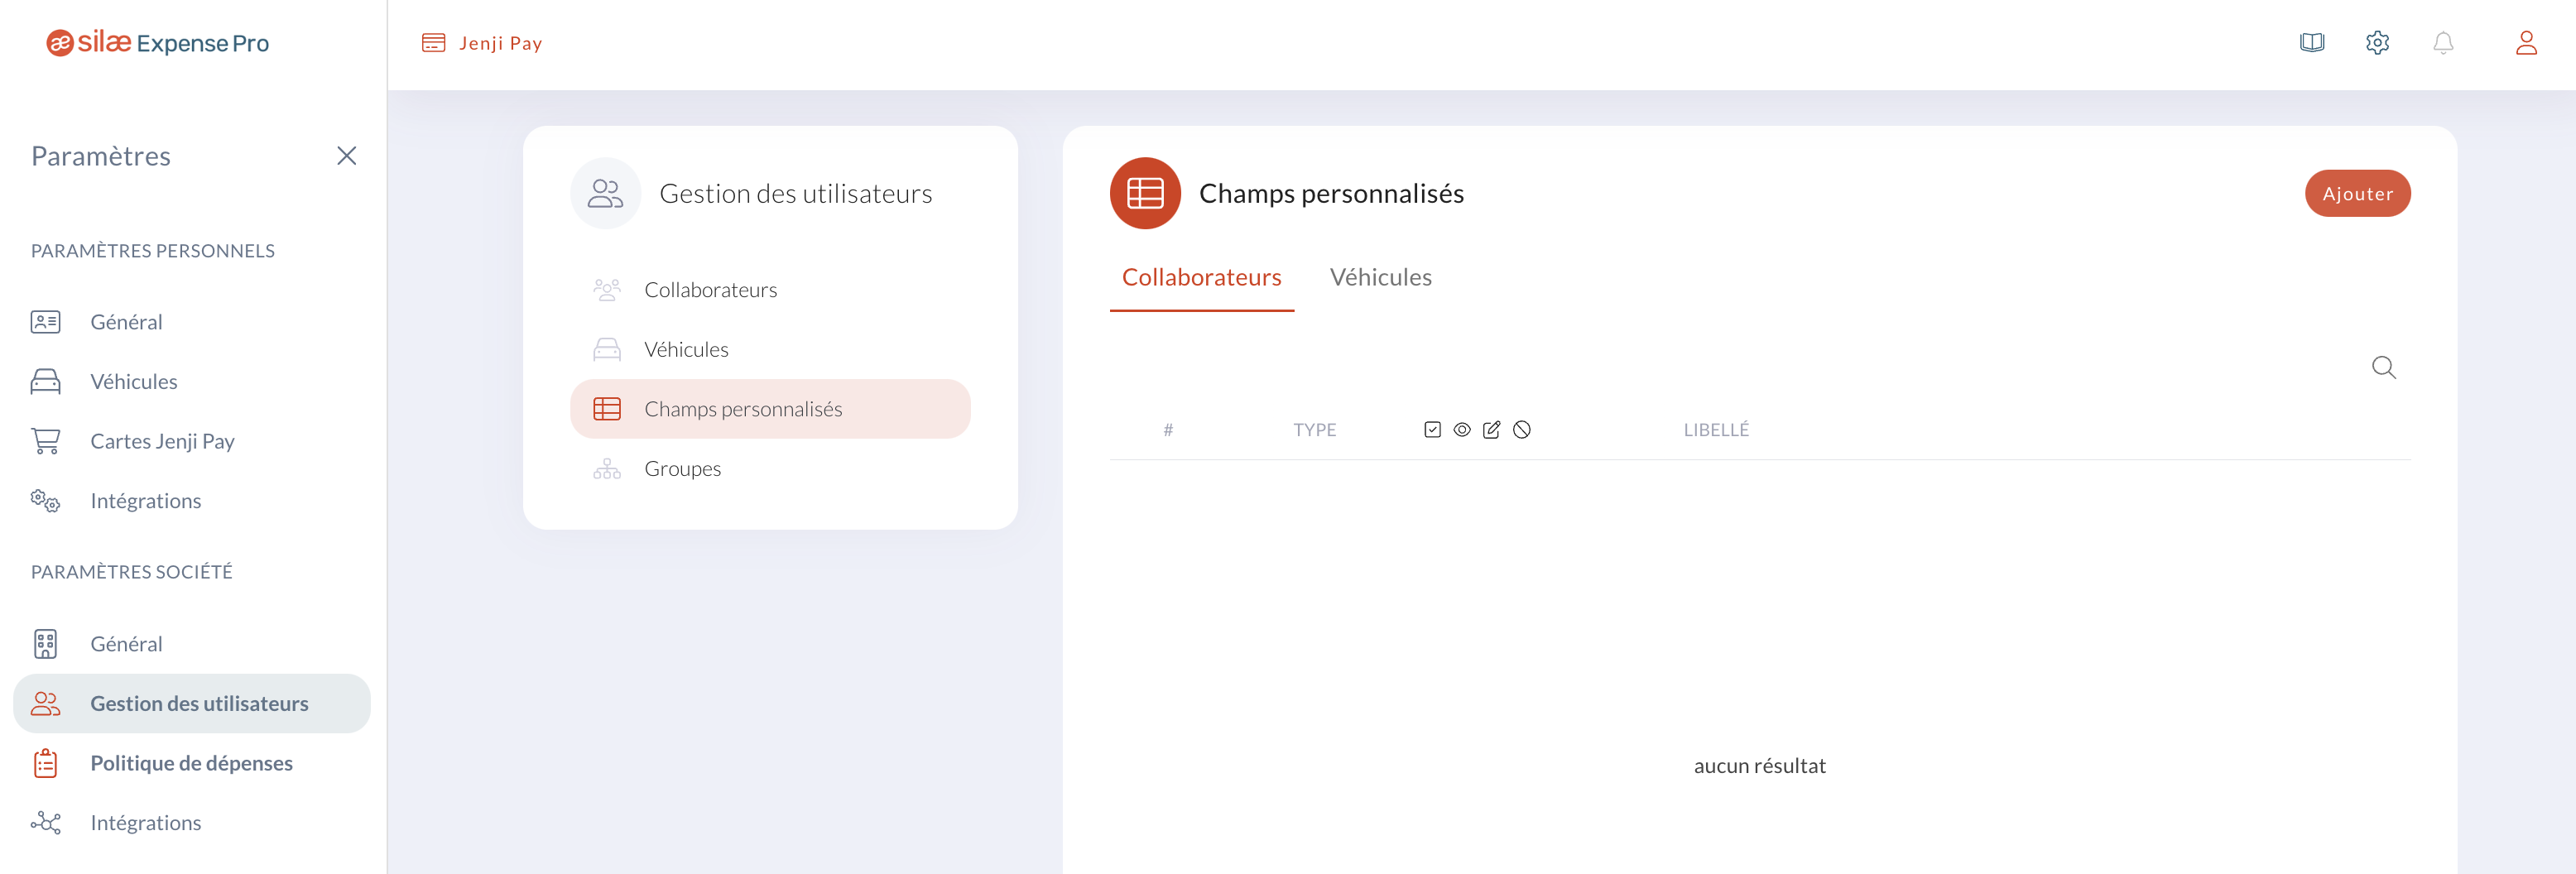
Task: Click the company Intégrations network icon
Action: (x=45, y=823)
